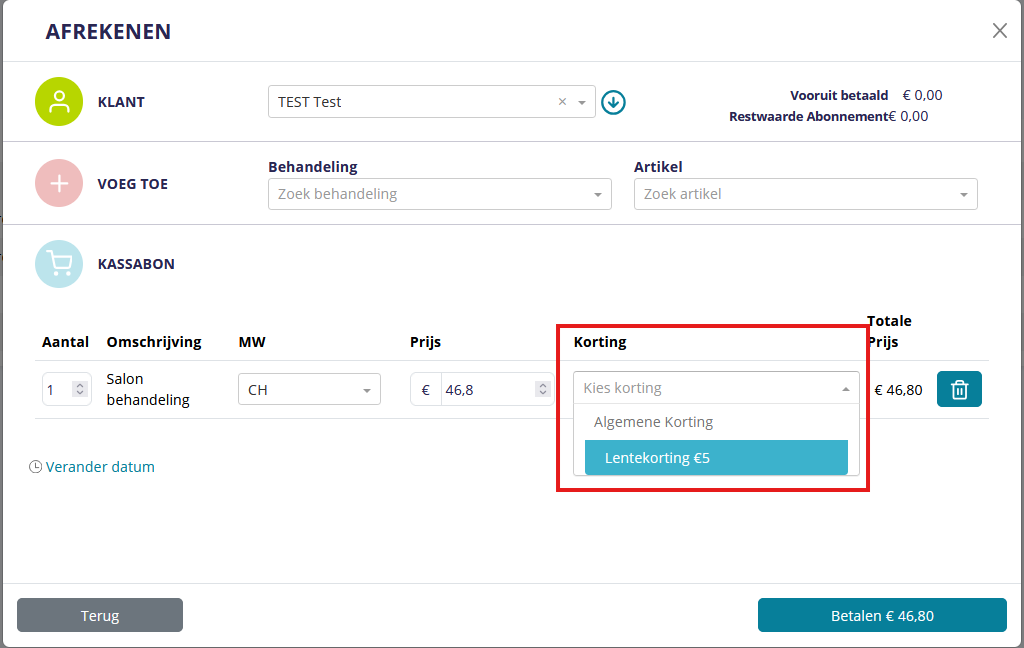Screen dimensions: 1024x648
Task: Open the Klant dropdown arrow
Action: click(582, 102)
